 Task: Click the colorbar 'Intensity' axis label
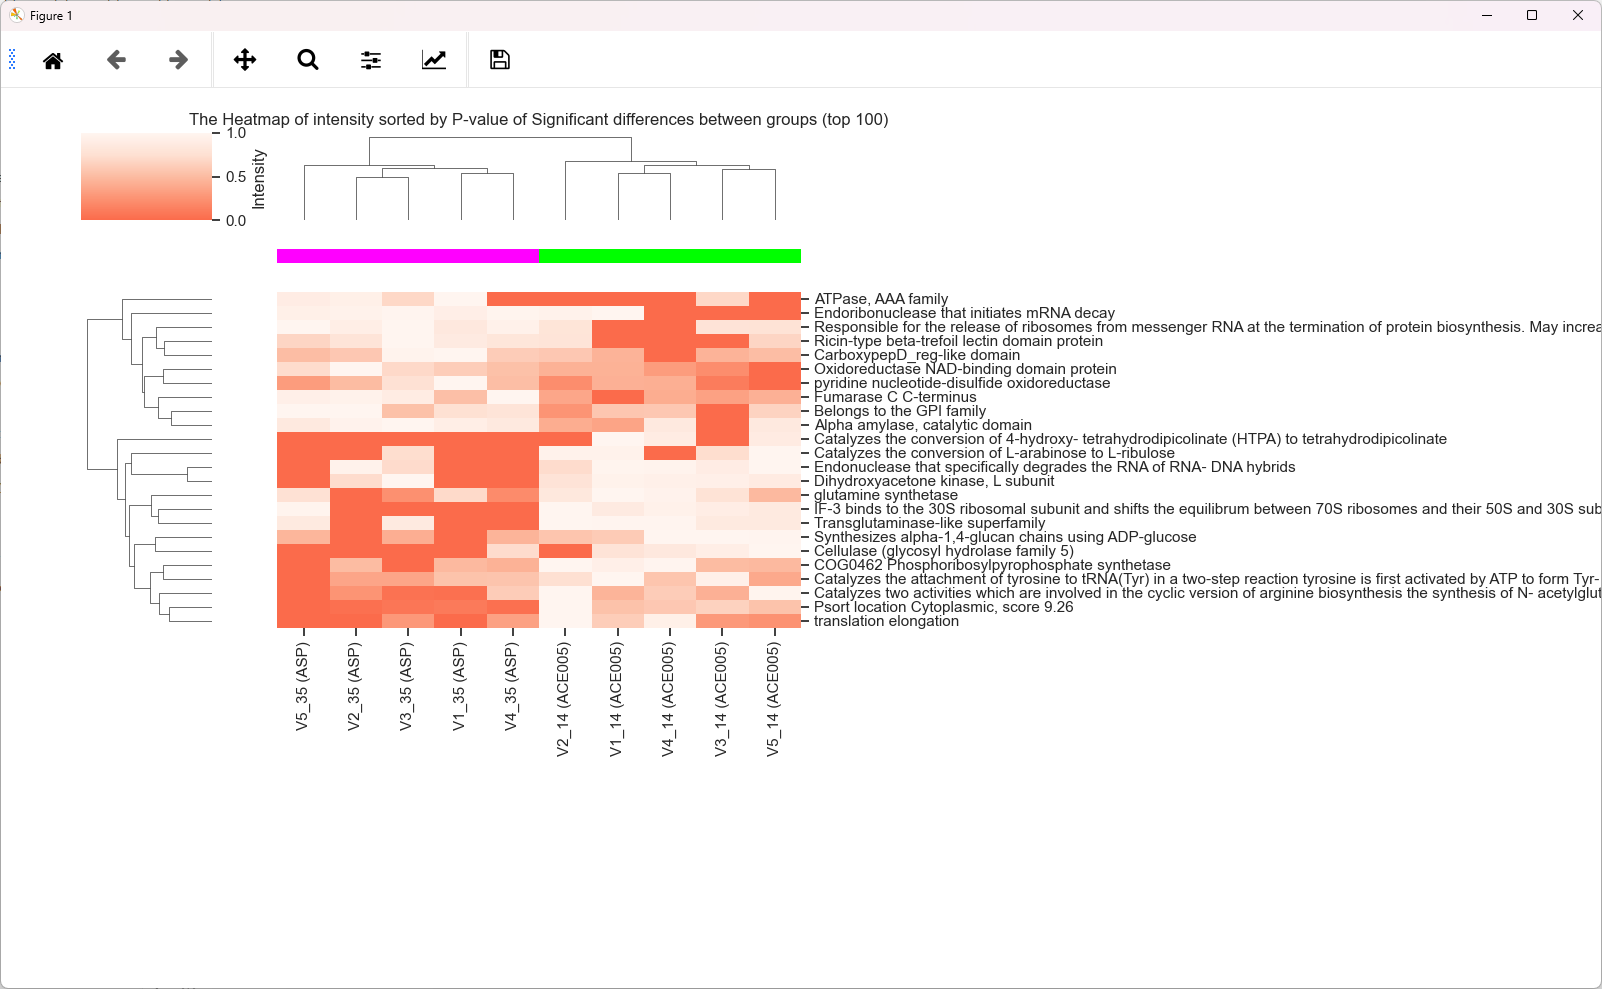(x=259, y=179)
